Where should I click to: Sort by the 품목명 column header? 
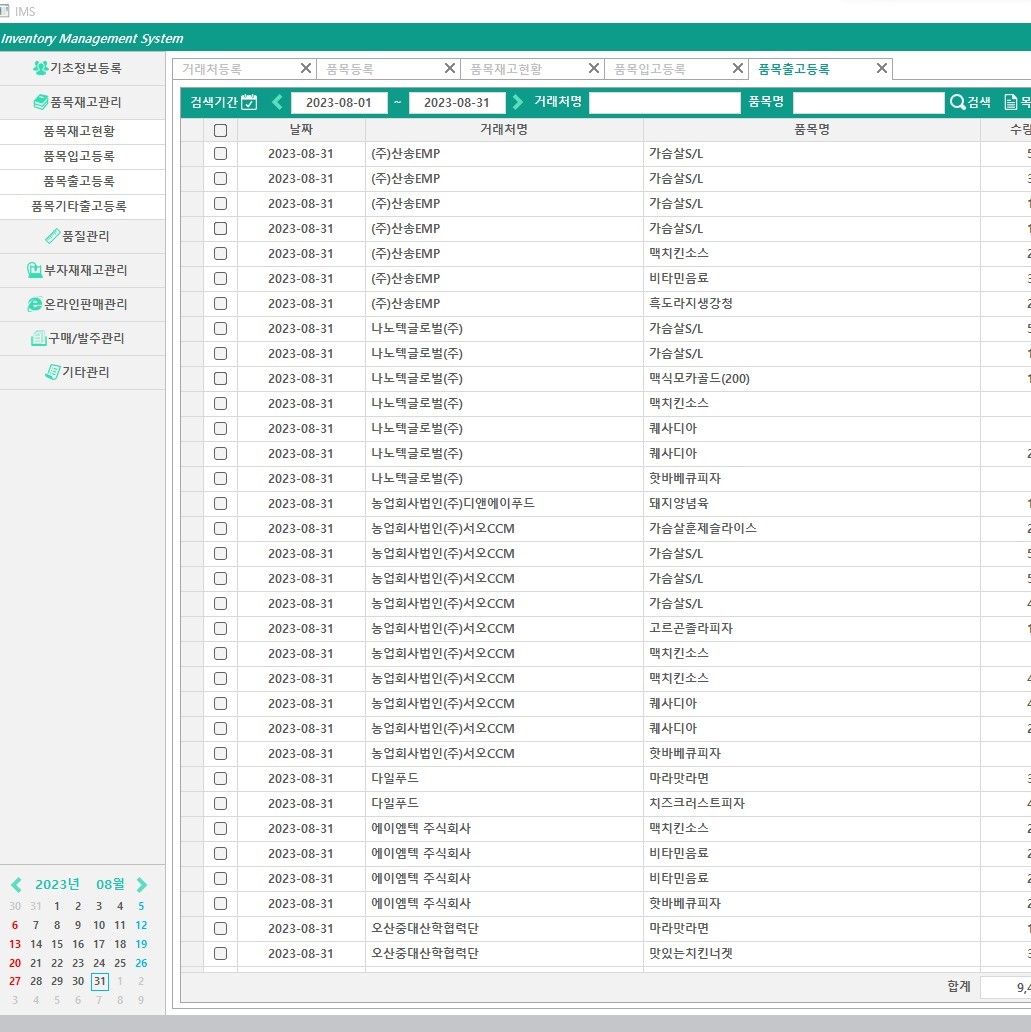(812, 130)
